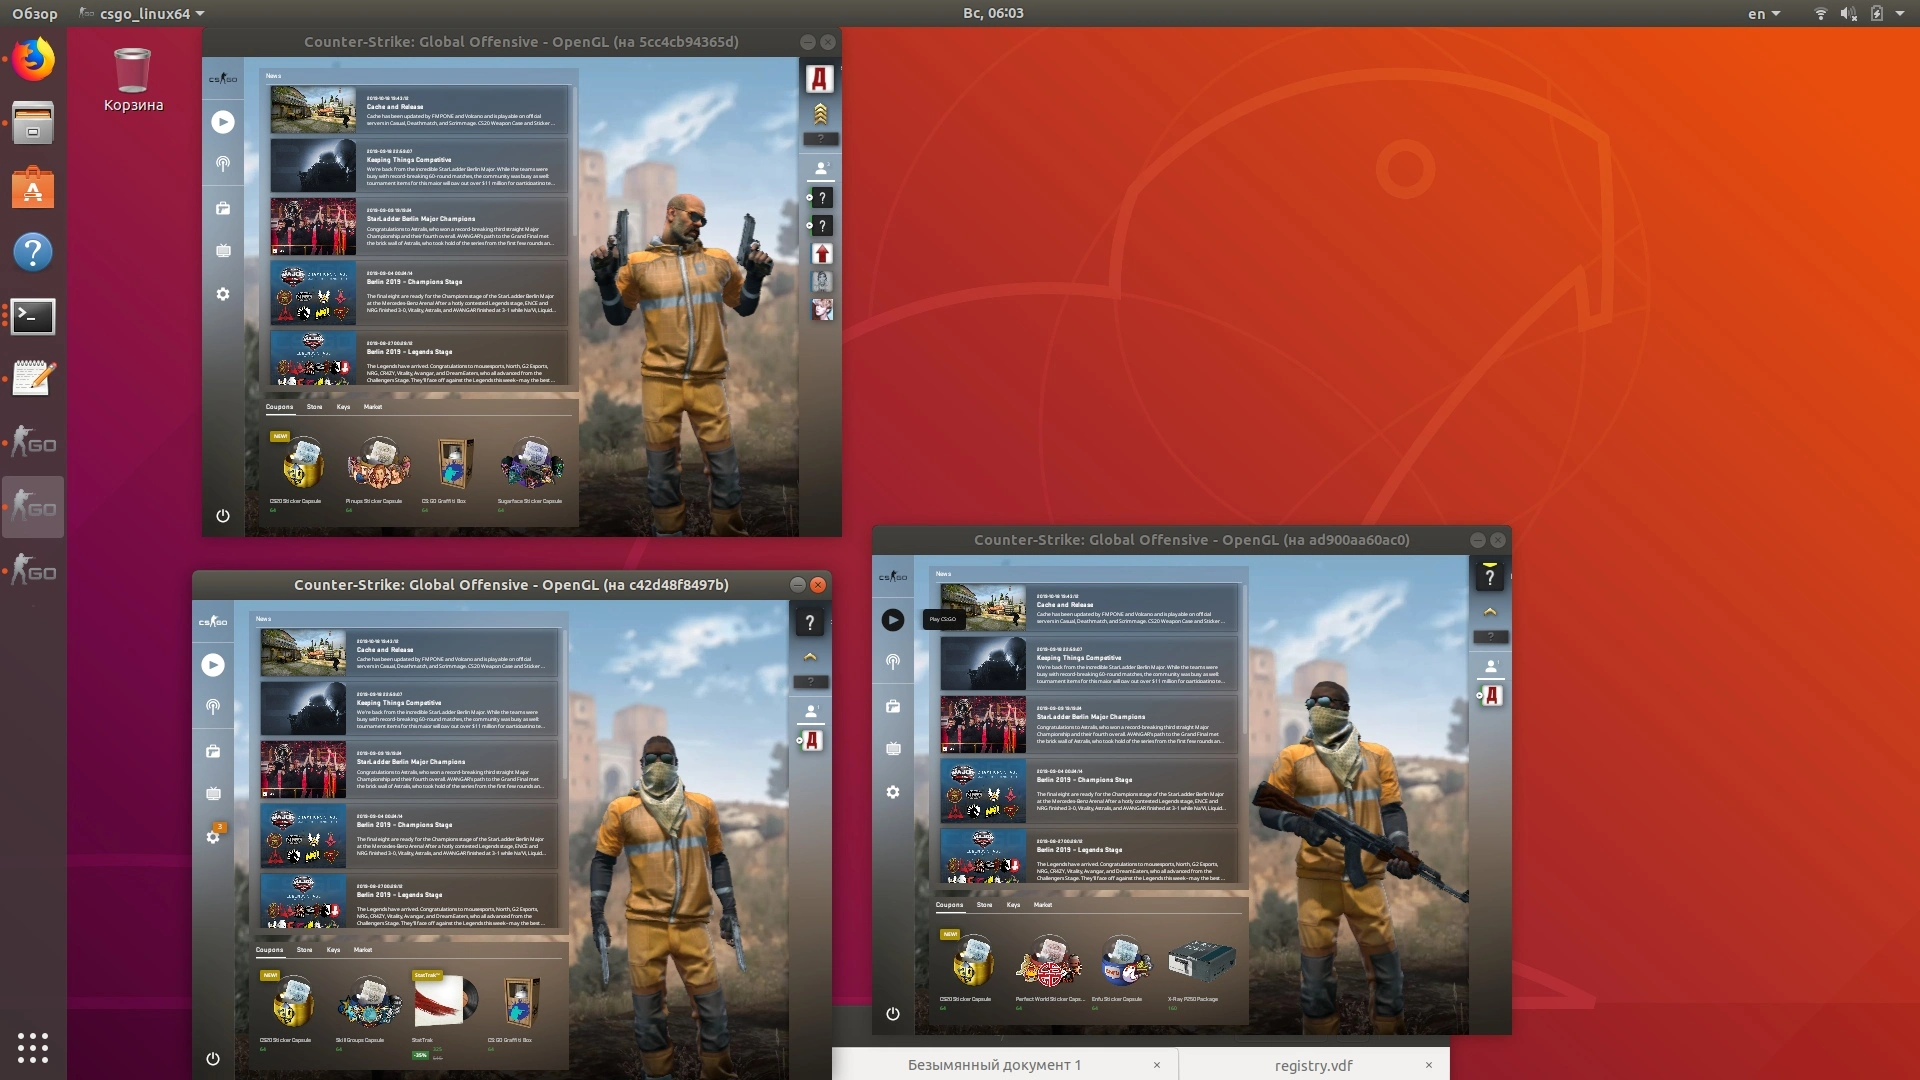
Task: Open the Корзина trash desktop icon
Action: pos(133,80)
